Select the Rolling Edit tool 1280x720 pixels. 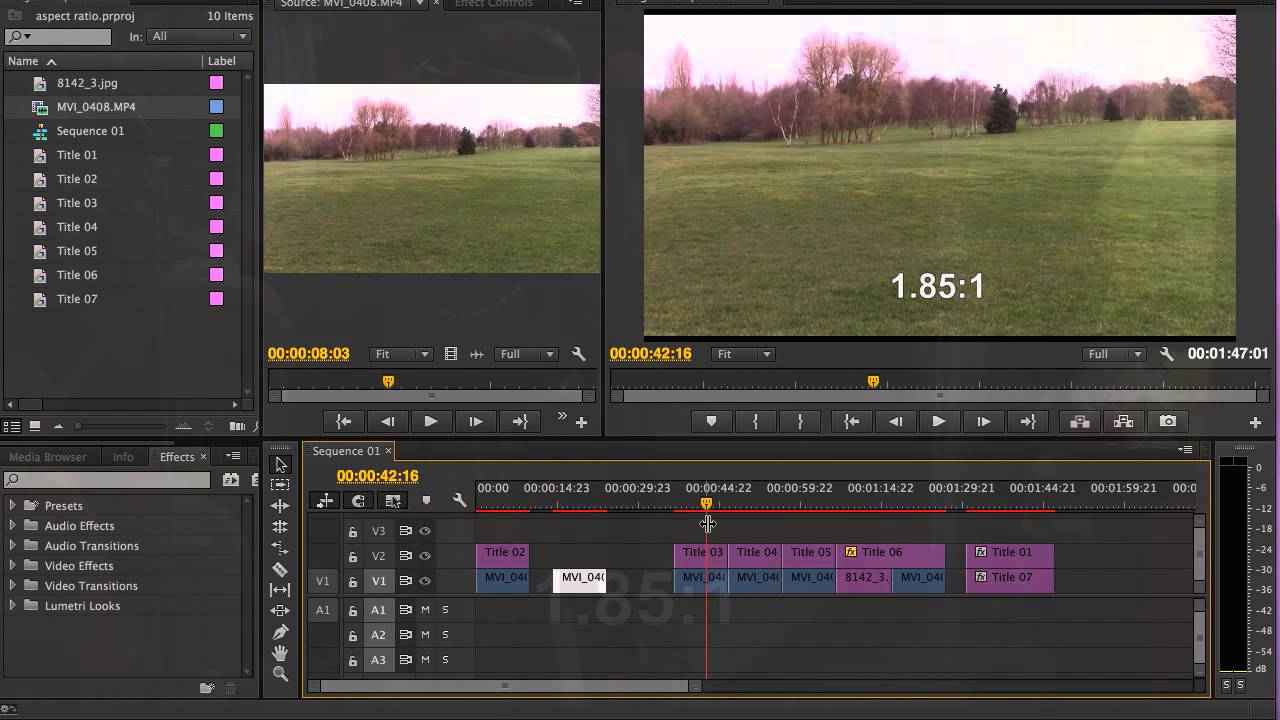pyautogui.click(x=280, y=526)
